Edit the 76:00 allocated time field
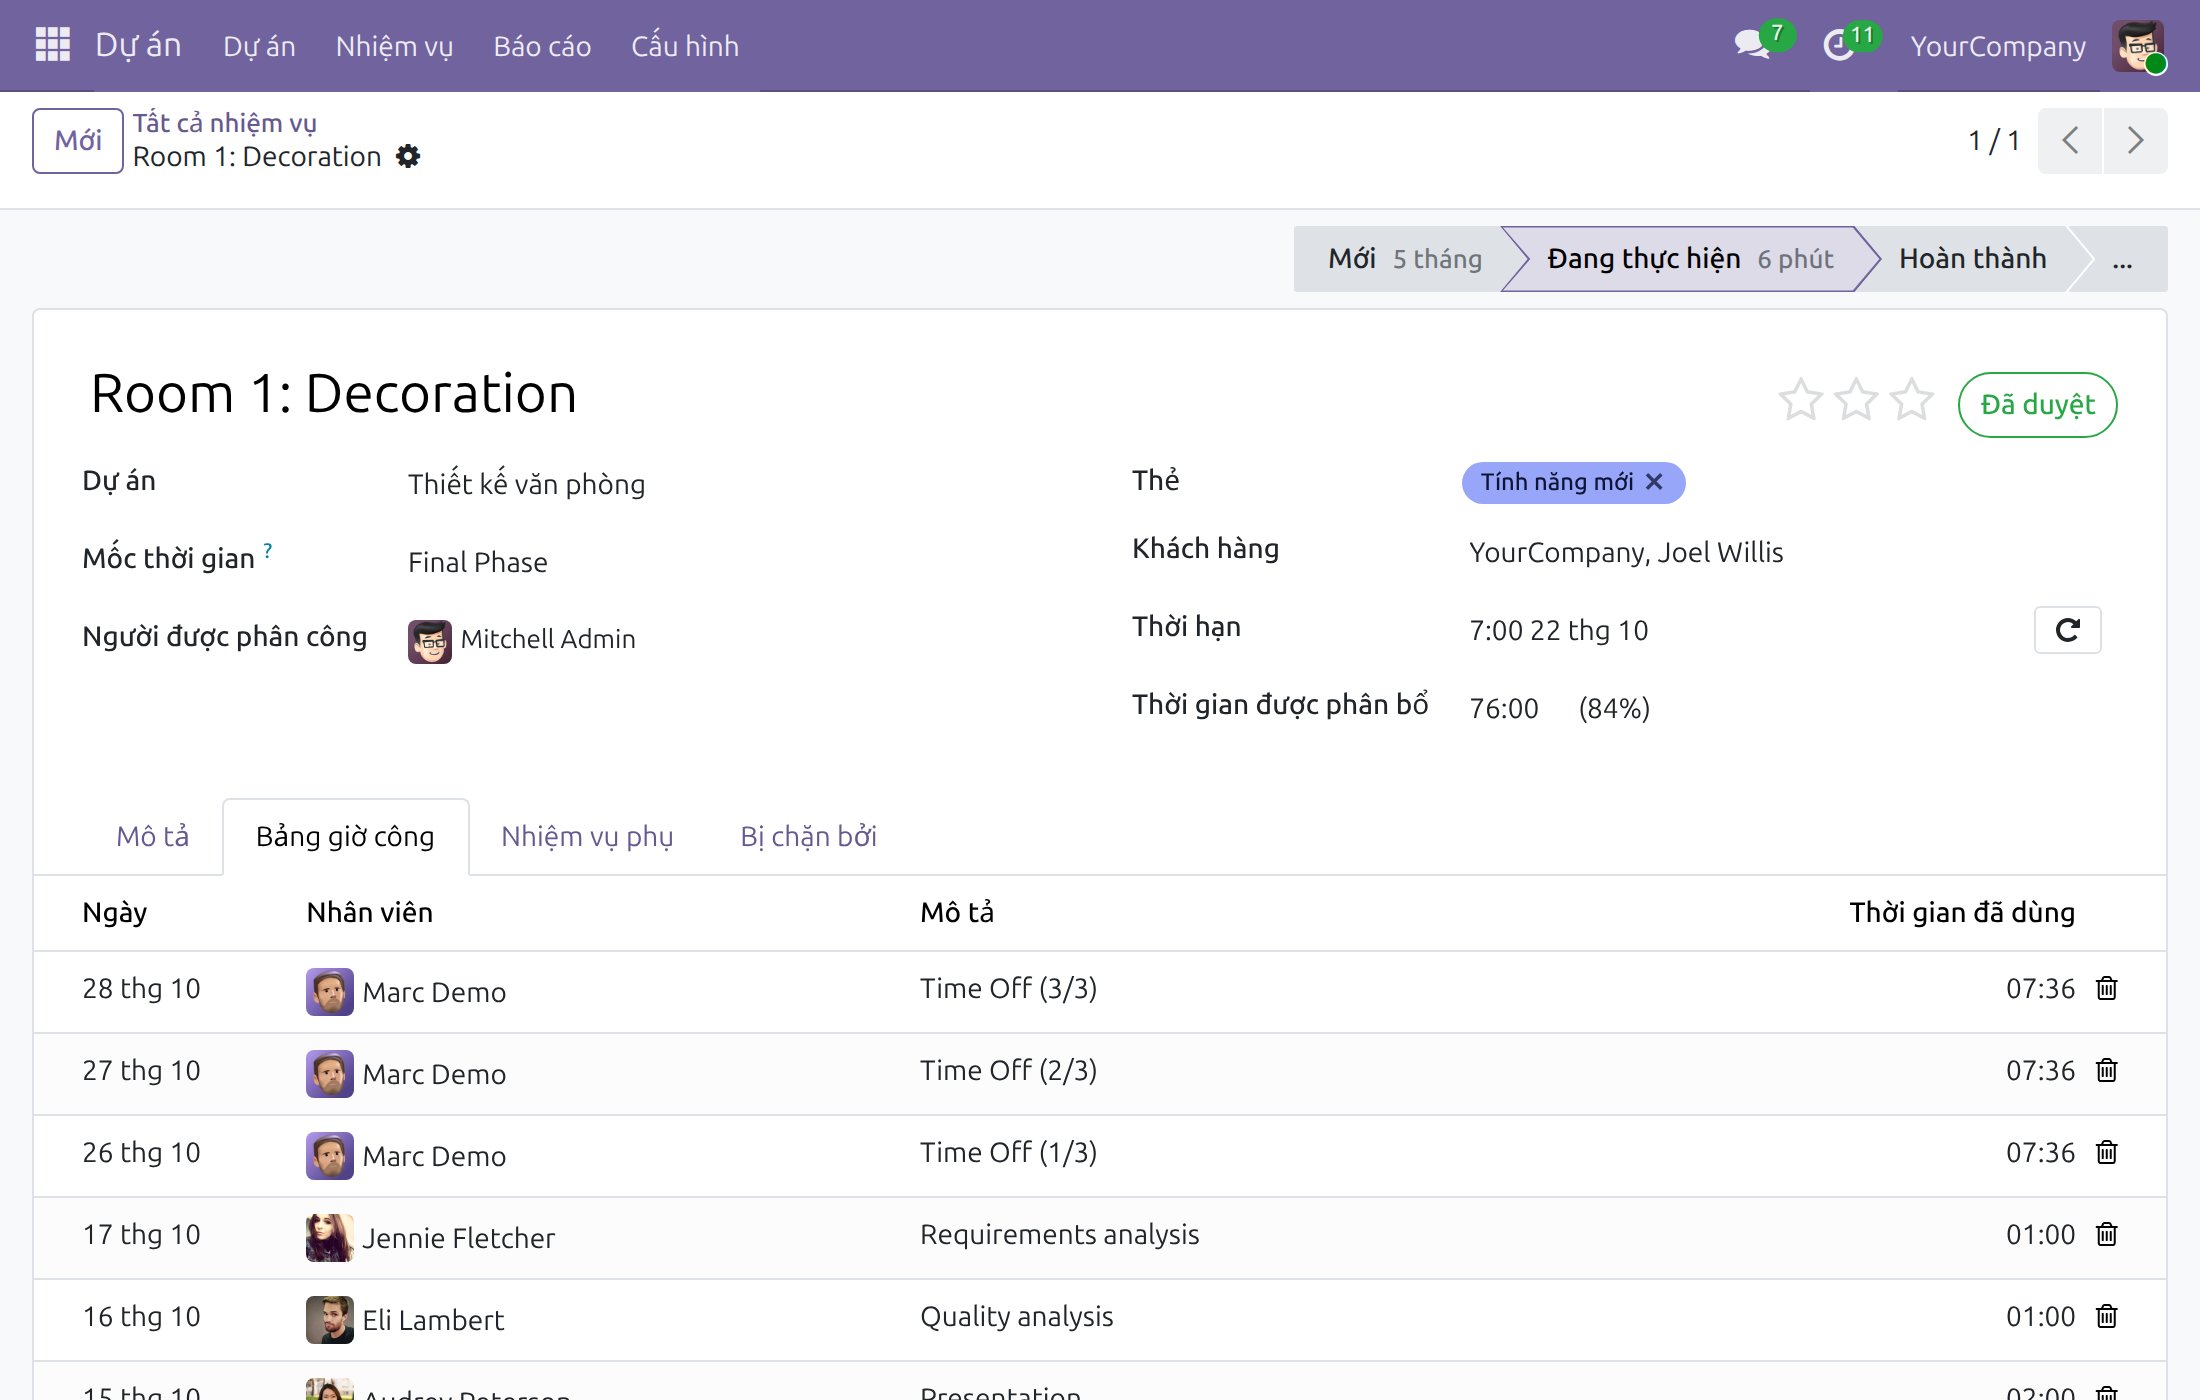2200x1400 pixels. [1504, 708]
